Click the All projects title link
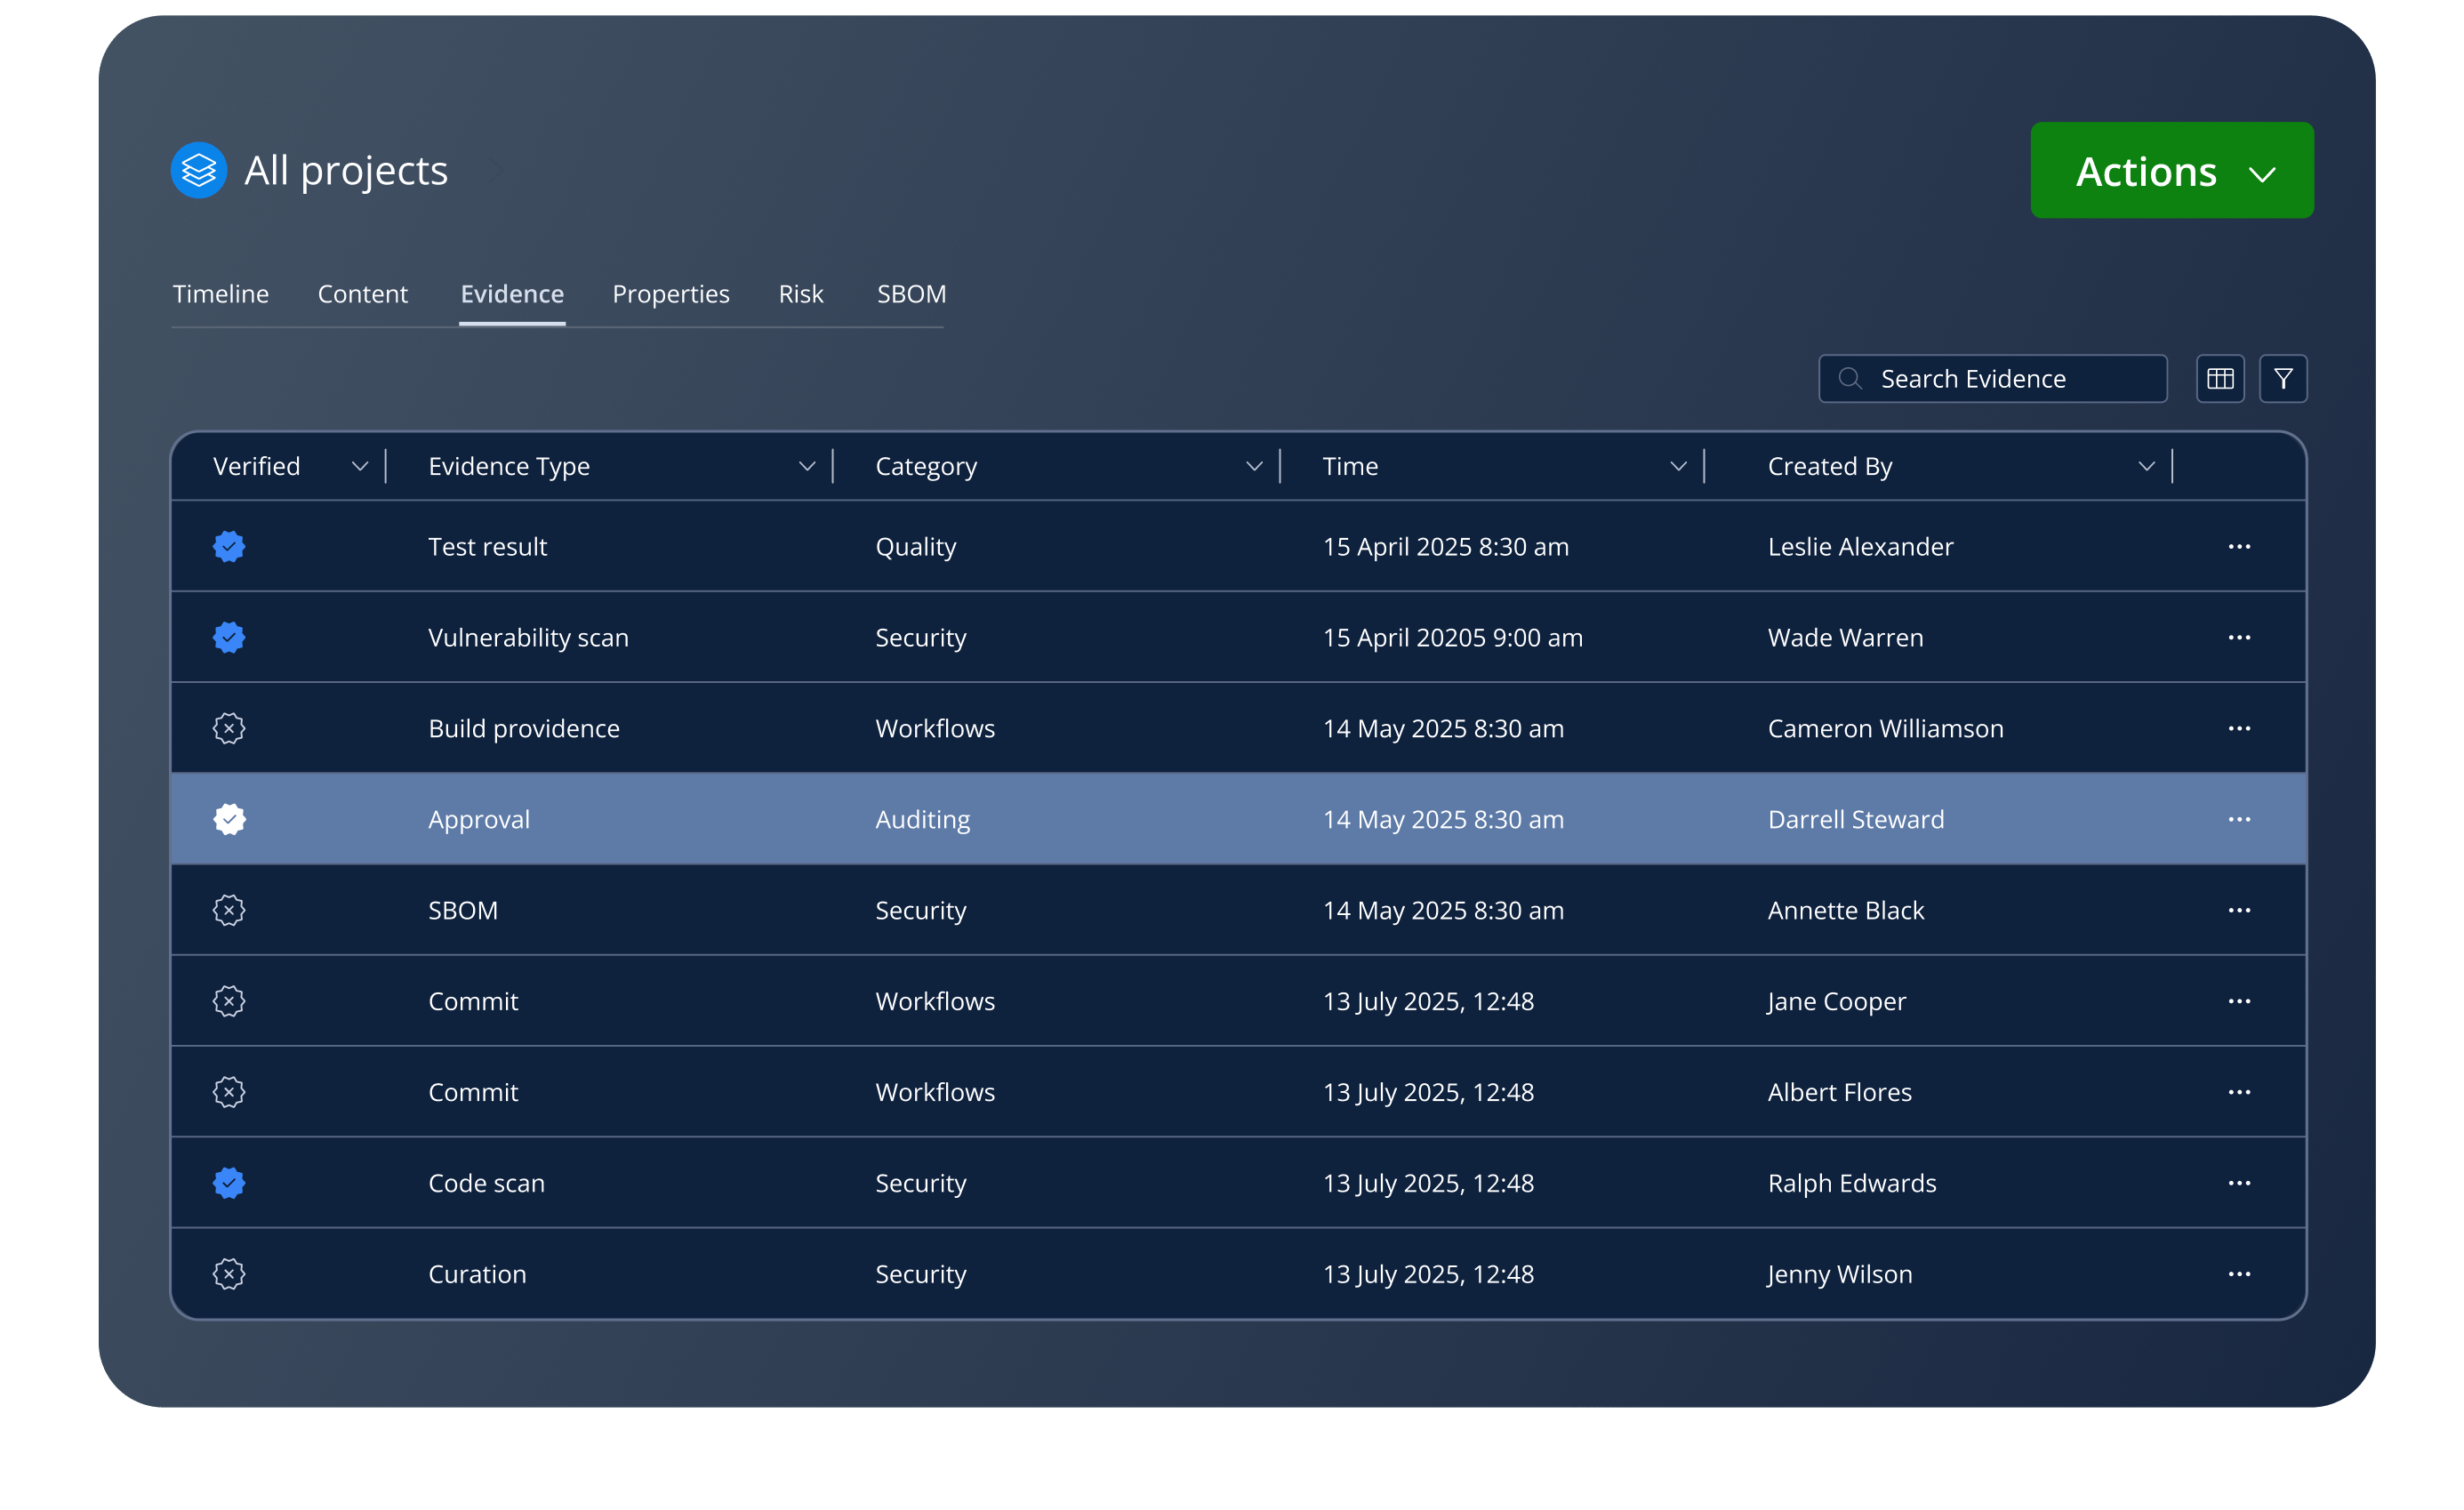This screenshot has width=2464, height=1510. [x=346, y=171]
